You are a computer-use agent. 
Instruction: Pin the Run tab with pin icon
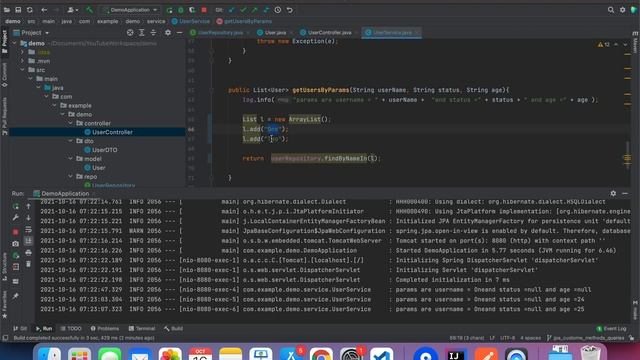[16, 296]
